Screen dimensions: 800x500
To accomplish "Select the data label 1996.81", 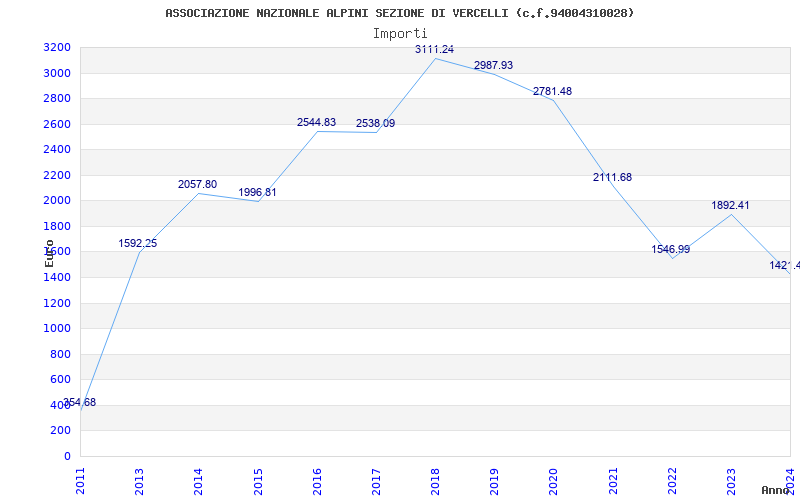I will pyautogui.click(x=257, y=192).
